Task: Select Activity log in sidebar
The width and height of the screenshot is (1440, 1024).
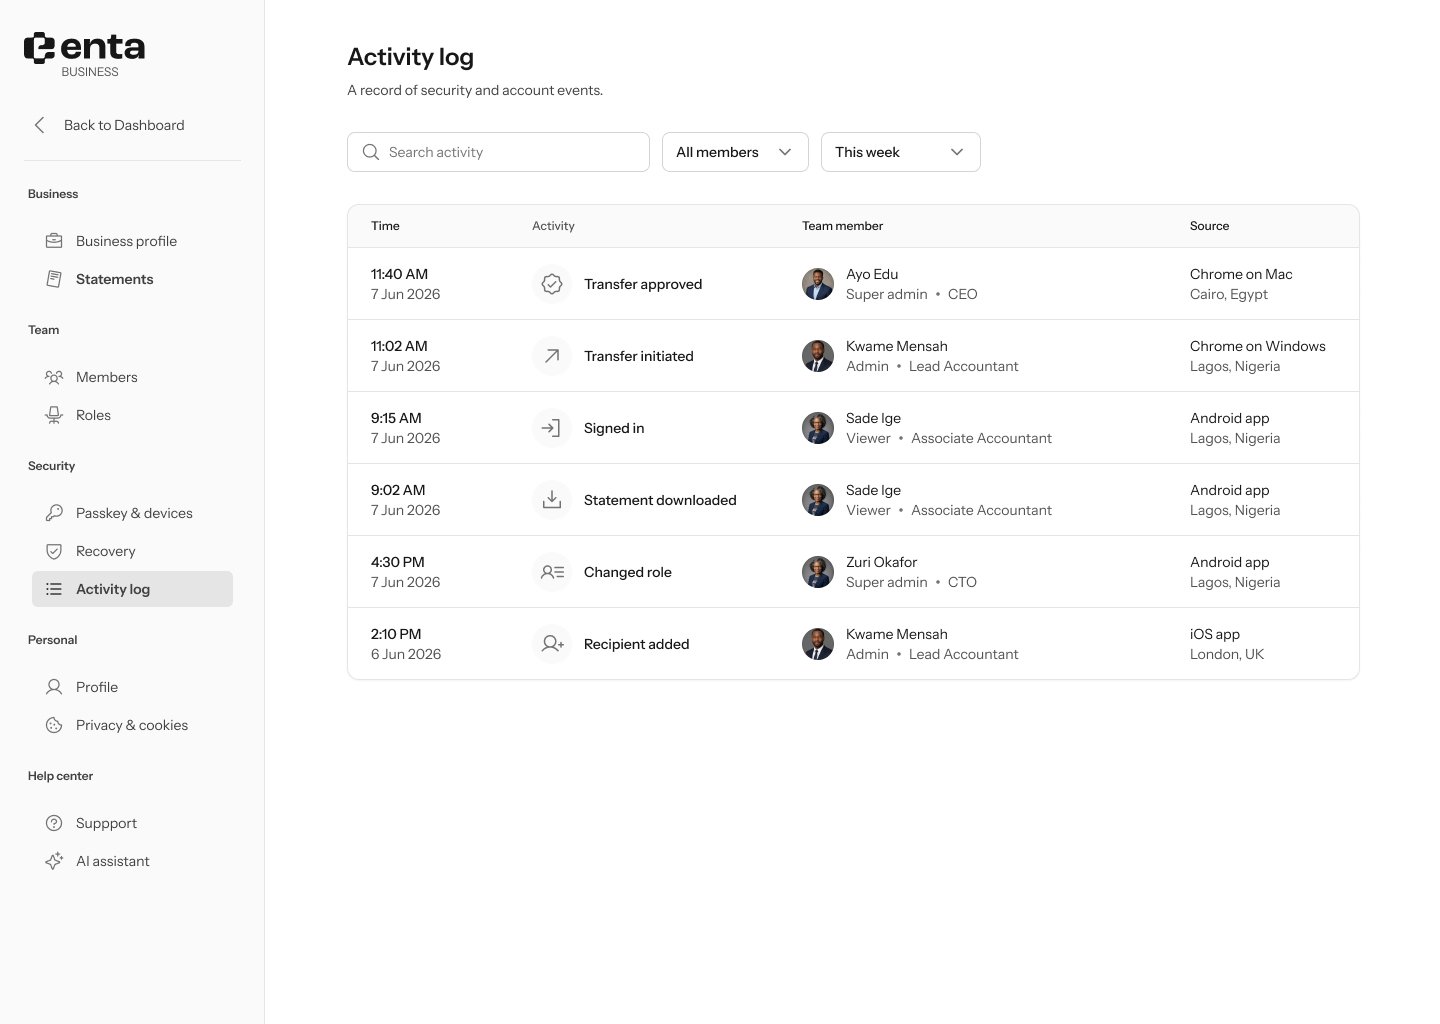Action: pos(132,589)
